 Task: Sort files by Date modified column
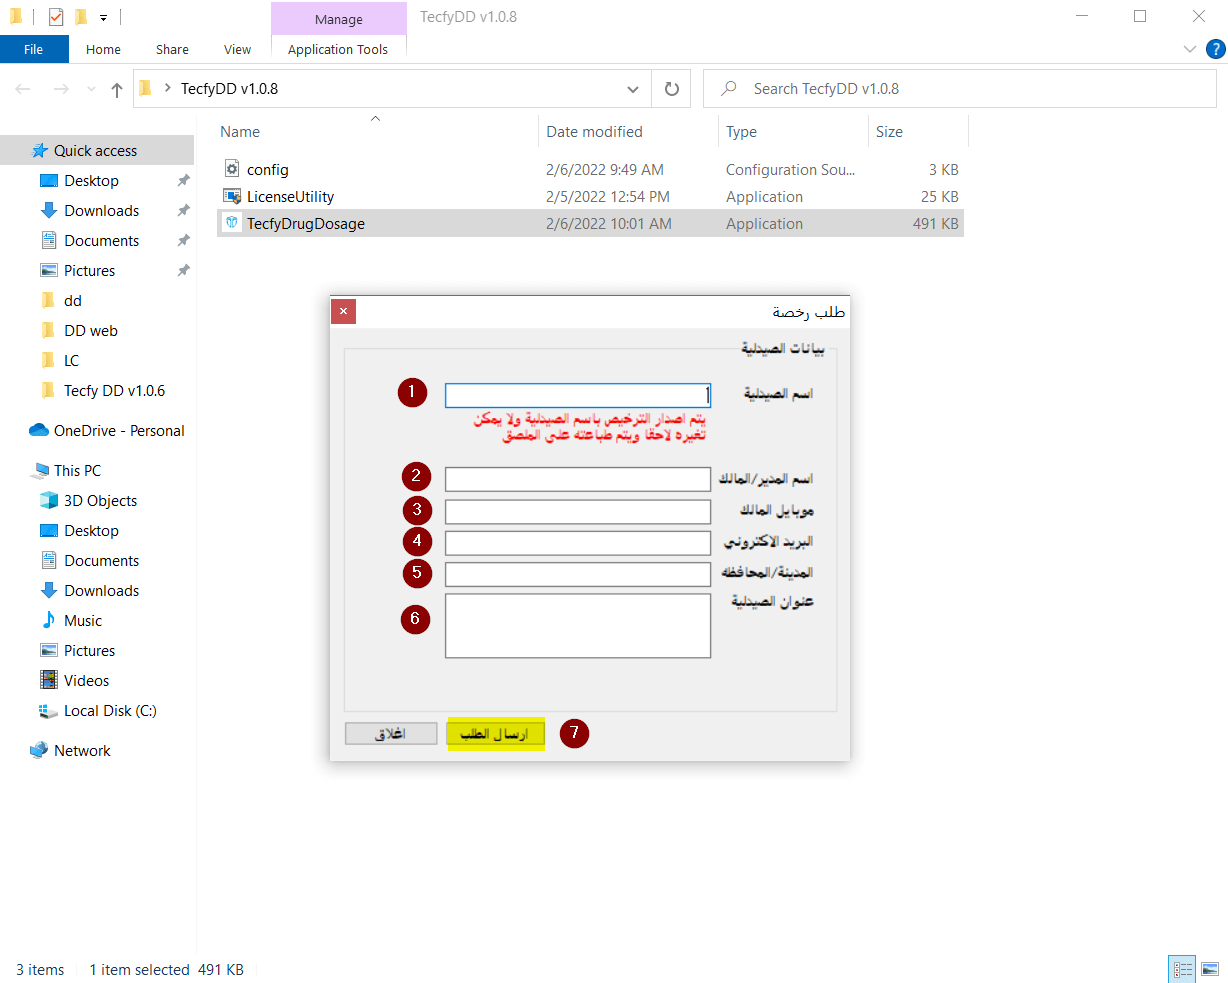(594, 132)
